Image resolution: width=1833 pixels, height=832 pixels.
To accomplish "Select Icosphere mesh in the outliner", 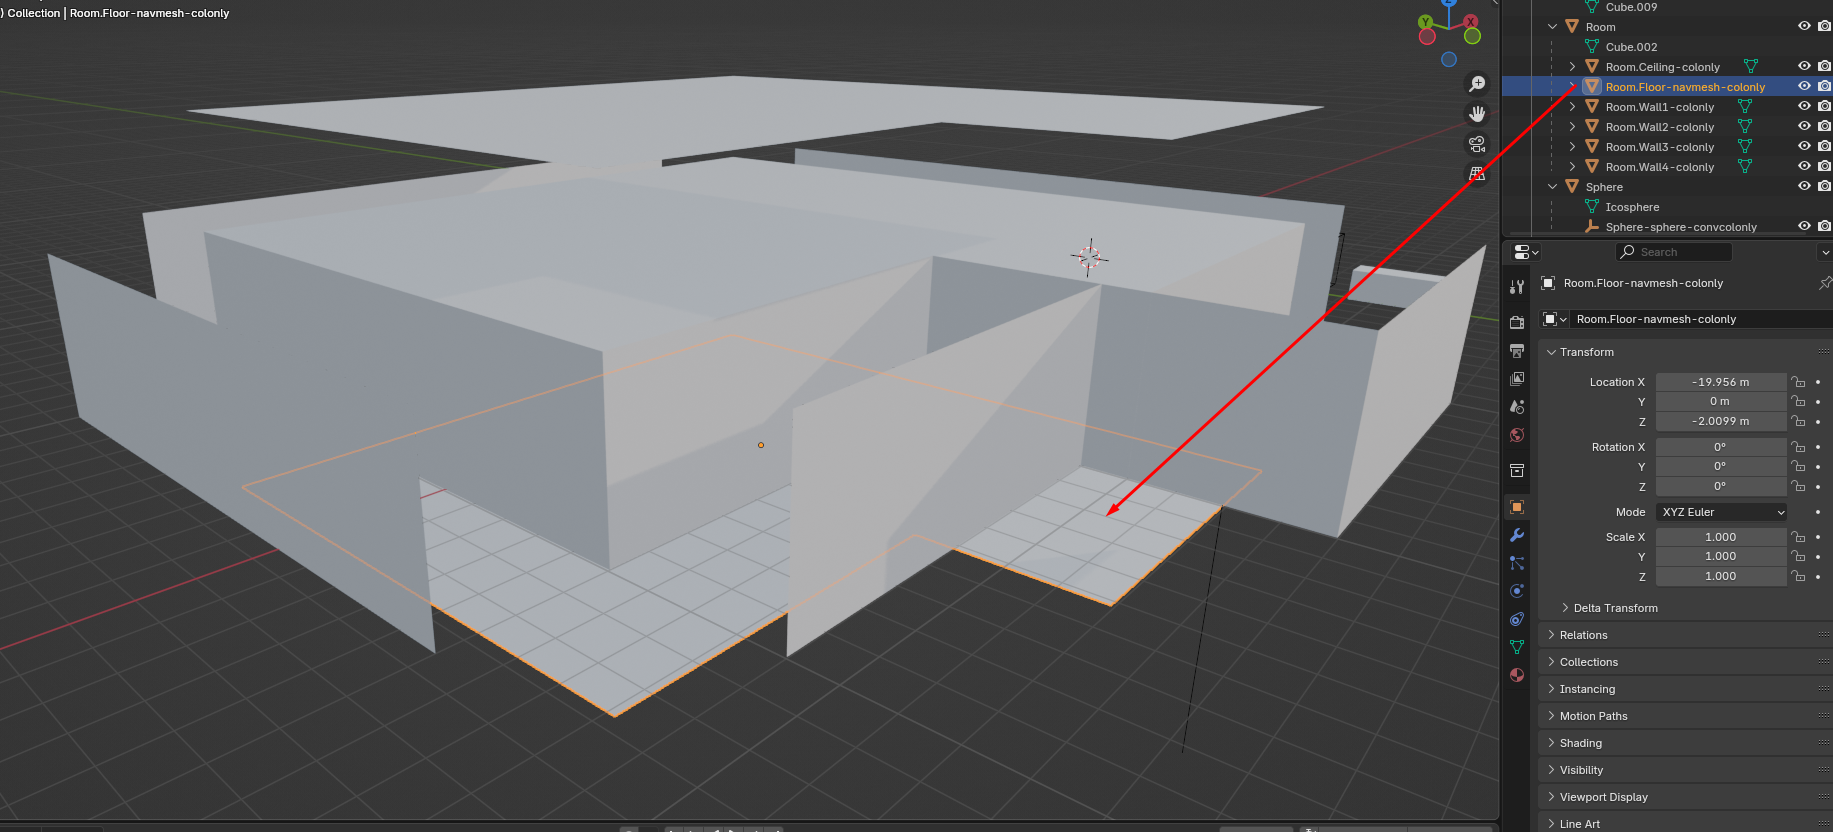I will tap(1632, 207).
